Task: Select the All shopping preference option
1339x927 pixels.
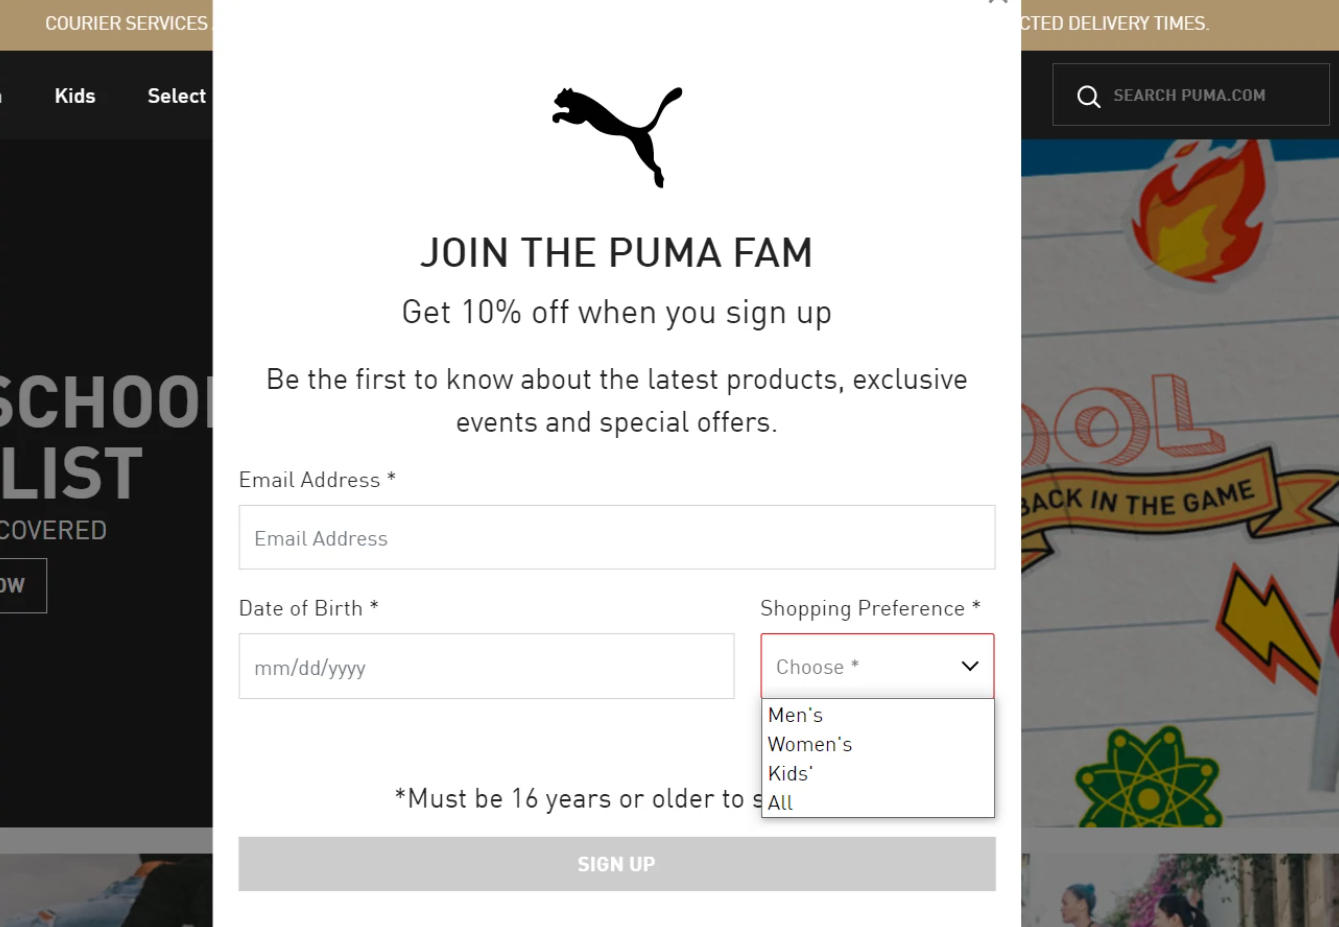Action: [x=781, y=802]
